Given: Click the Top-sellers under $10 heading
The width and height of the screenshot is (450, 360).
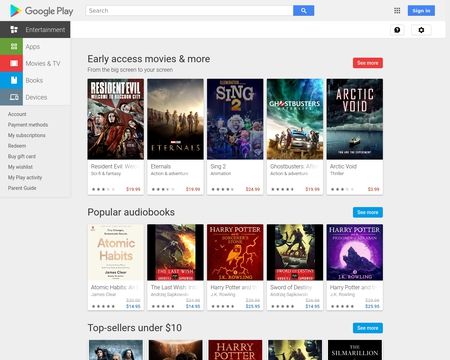Looking at the screenshot, I should (x=135, y=328).
